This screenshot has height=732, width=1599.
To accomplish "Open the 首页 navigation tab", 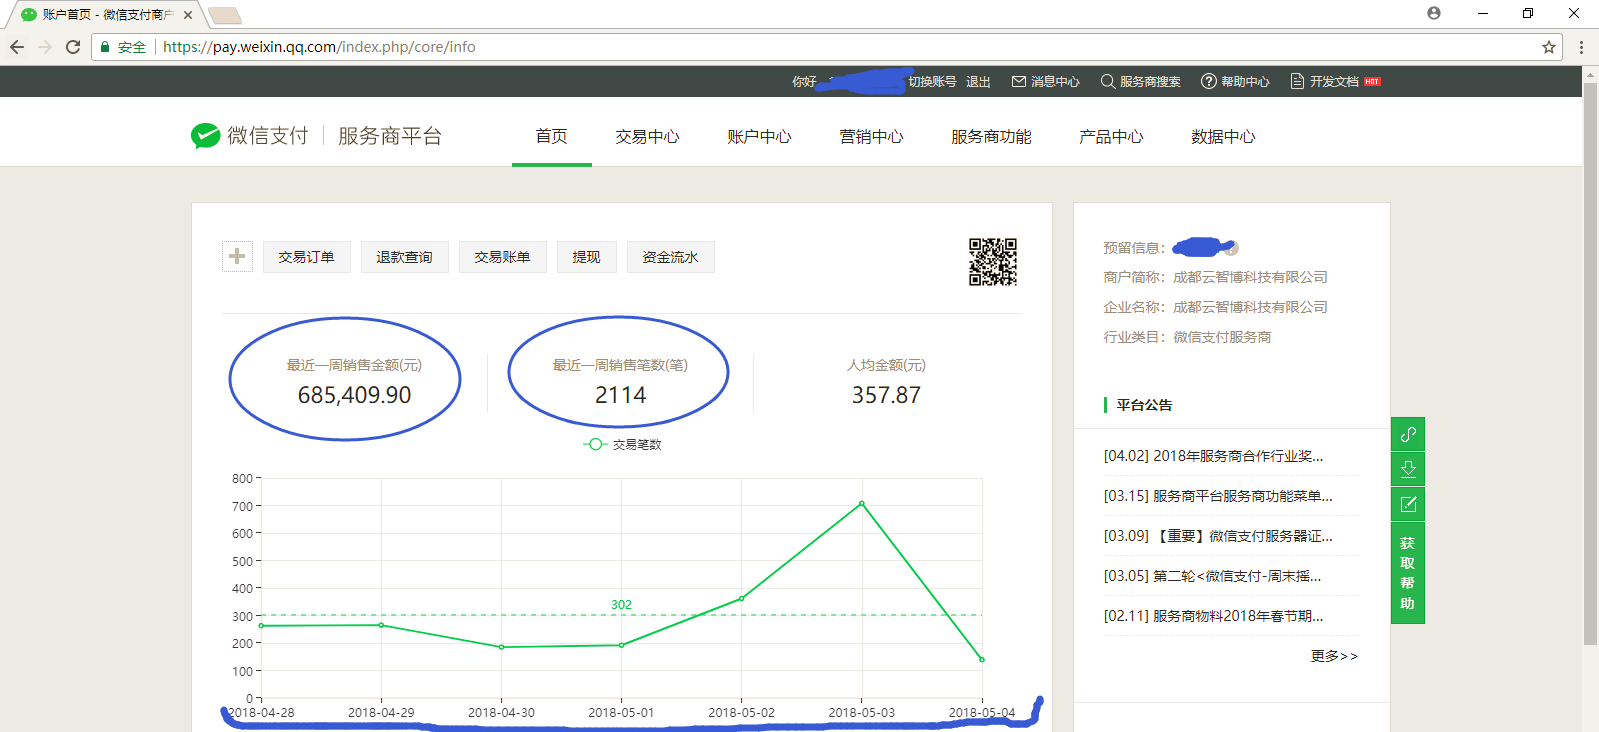I will coord(552,137).
